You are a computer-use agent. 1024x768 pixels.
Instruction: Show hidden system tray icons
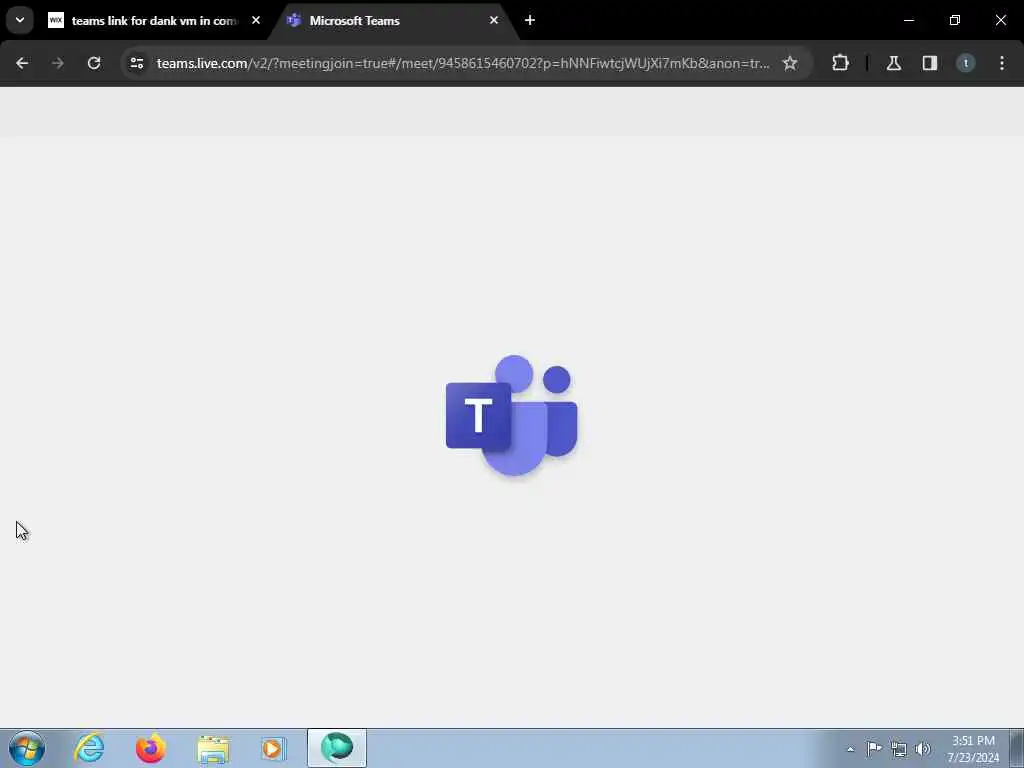pyautogui.click(x=850, y=749)
